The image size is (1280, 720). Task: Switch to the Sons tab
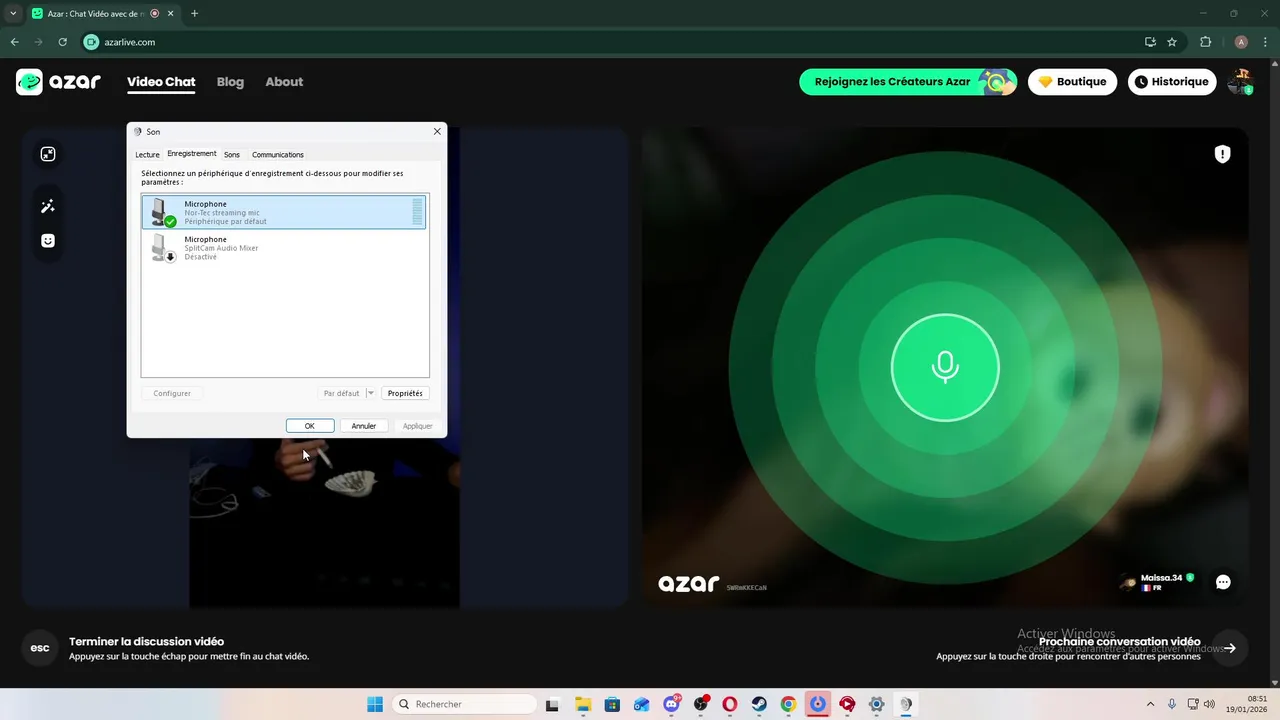point(232,155)
